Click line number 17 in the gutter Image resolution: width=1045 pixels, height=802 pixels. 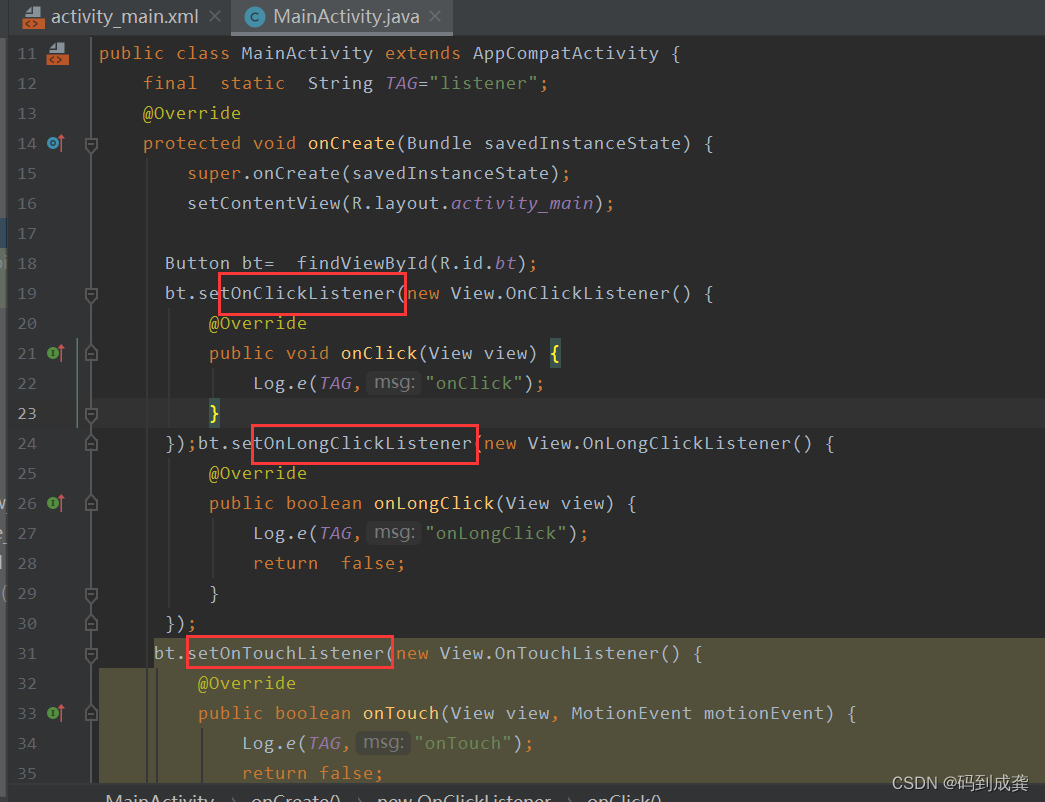[x=27, y=233]
